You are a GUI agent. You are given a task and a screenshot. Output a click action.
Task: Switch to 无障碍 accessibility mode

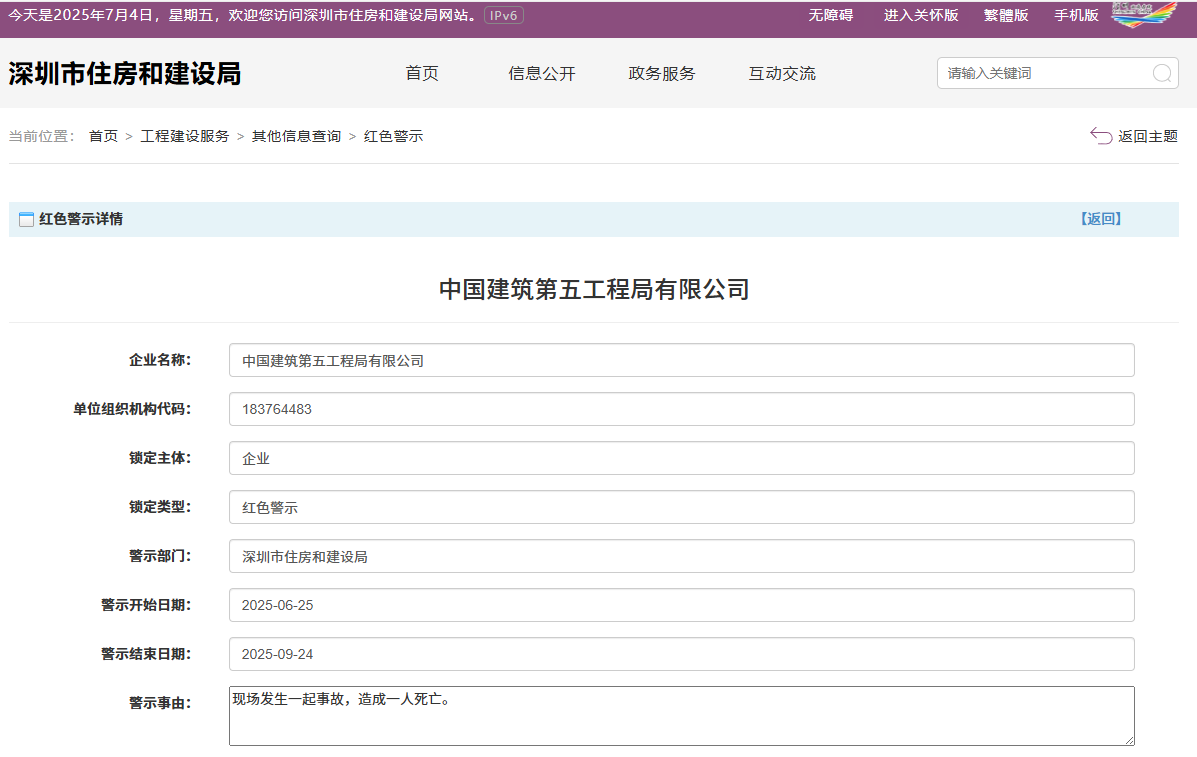click(x=831, y=15)
